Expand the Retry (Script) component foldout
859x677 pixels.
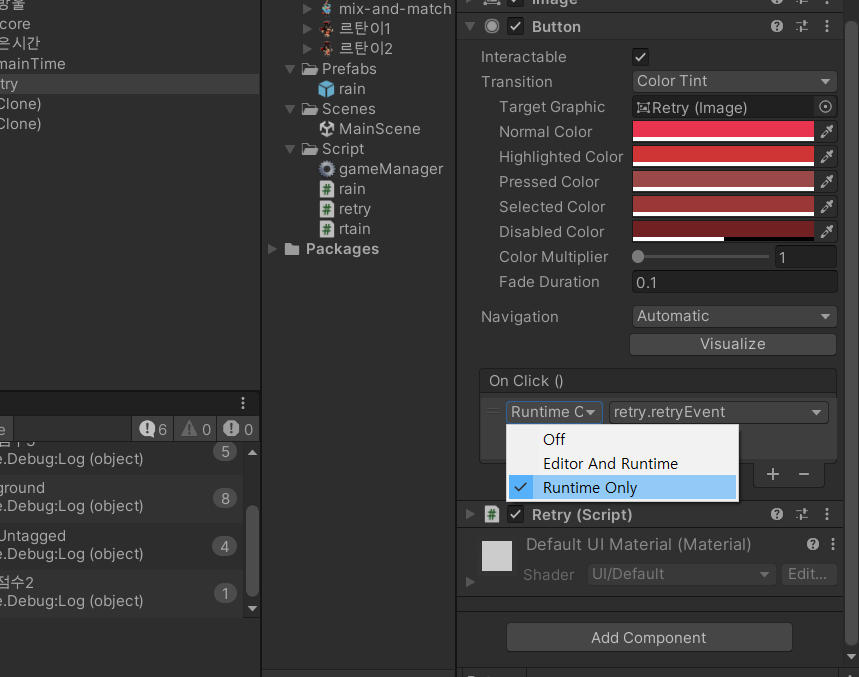[x=469, y=514]
